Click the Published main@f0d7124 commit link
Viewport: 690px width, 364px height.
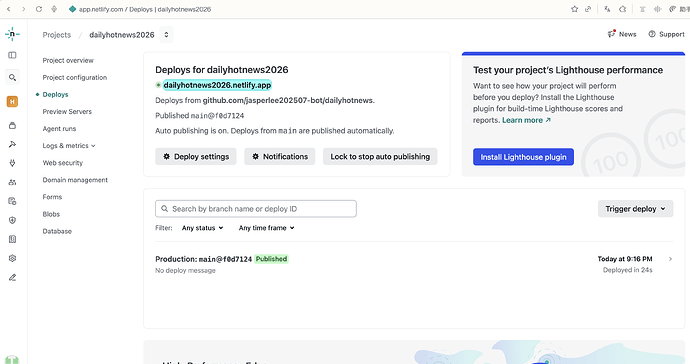(217, 116)
